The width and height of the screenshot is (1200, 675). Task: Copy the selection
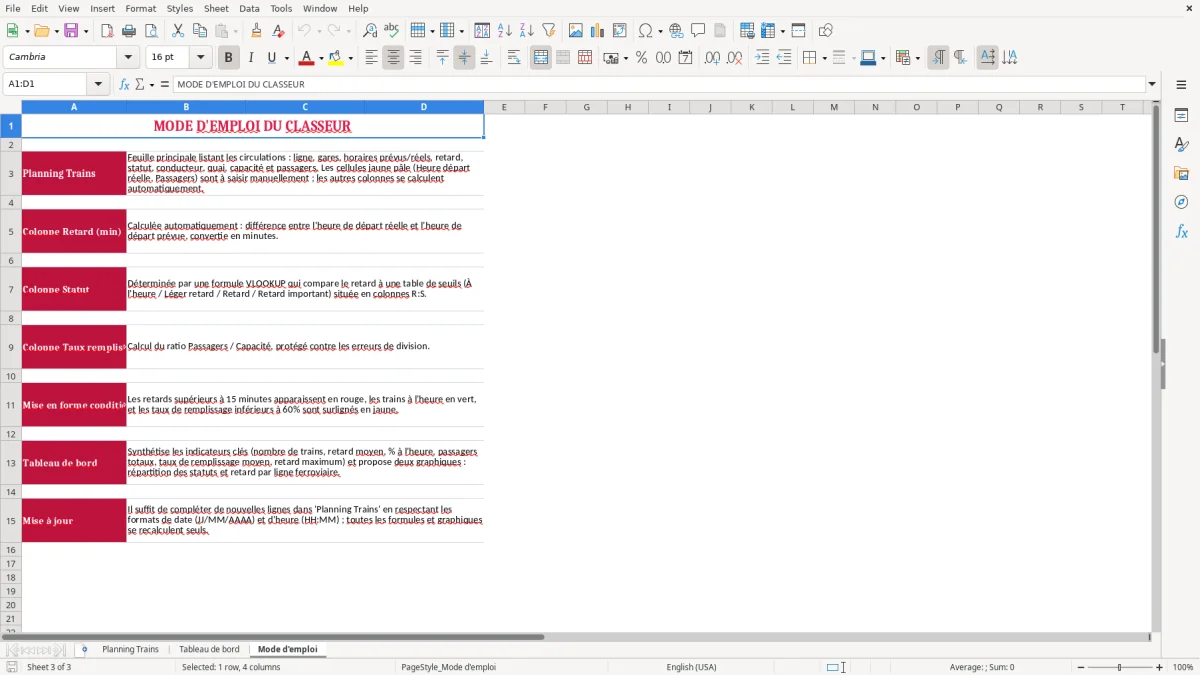[200, 31]
